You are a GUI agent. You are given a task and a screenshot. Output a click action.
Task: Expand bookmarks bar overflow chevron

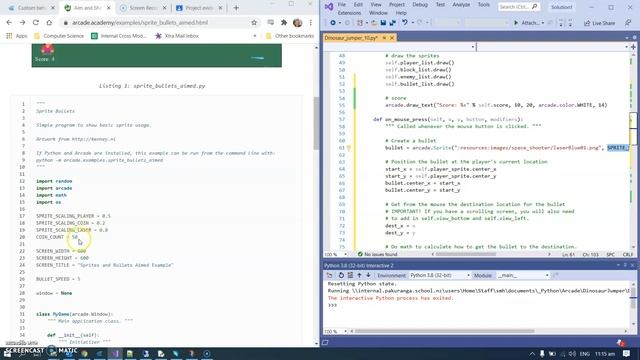255,36
